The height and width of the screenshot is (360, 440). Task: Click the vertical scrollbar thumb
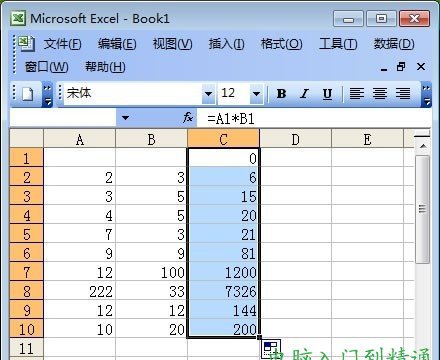[x=423, y=209]
